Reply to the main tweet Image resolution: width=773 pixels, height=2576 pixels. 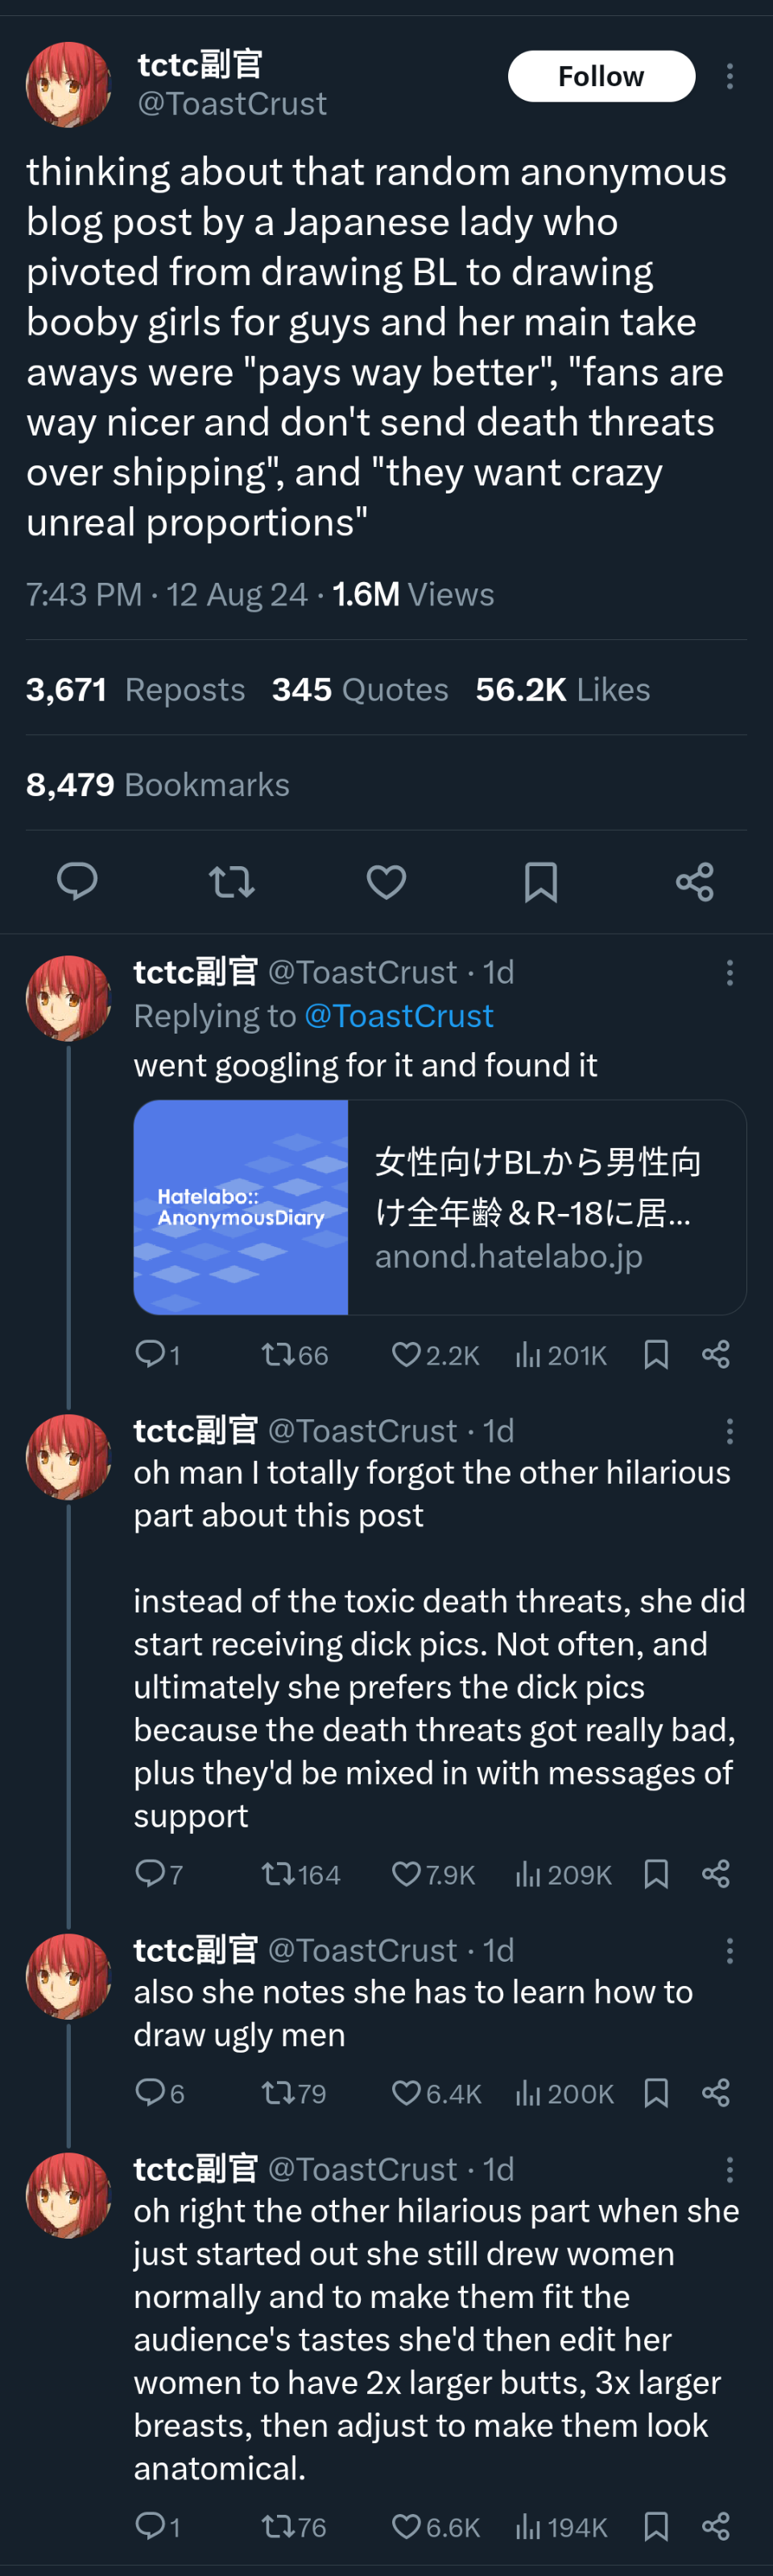[77, 881]
